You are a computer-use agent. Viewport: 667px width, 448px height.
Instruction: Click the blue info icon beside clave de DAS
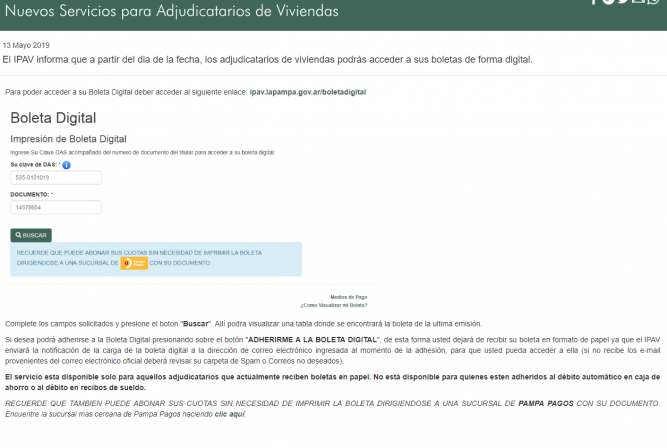click(x=66, y=165)
